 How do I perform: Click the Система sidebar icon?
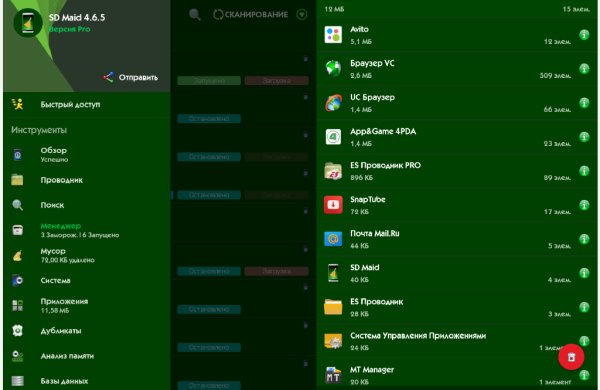pyautogui.click(x=18, y=281)
